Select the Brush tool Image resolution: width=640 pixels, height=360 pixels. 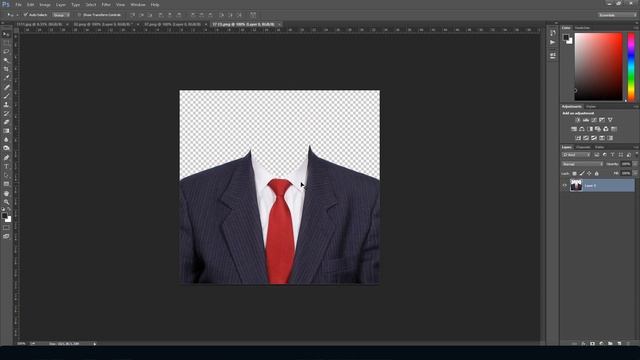coord(6,96)
